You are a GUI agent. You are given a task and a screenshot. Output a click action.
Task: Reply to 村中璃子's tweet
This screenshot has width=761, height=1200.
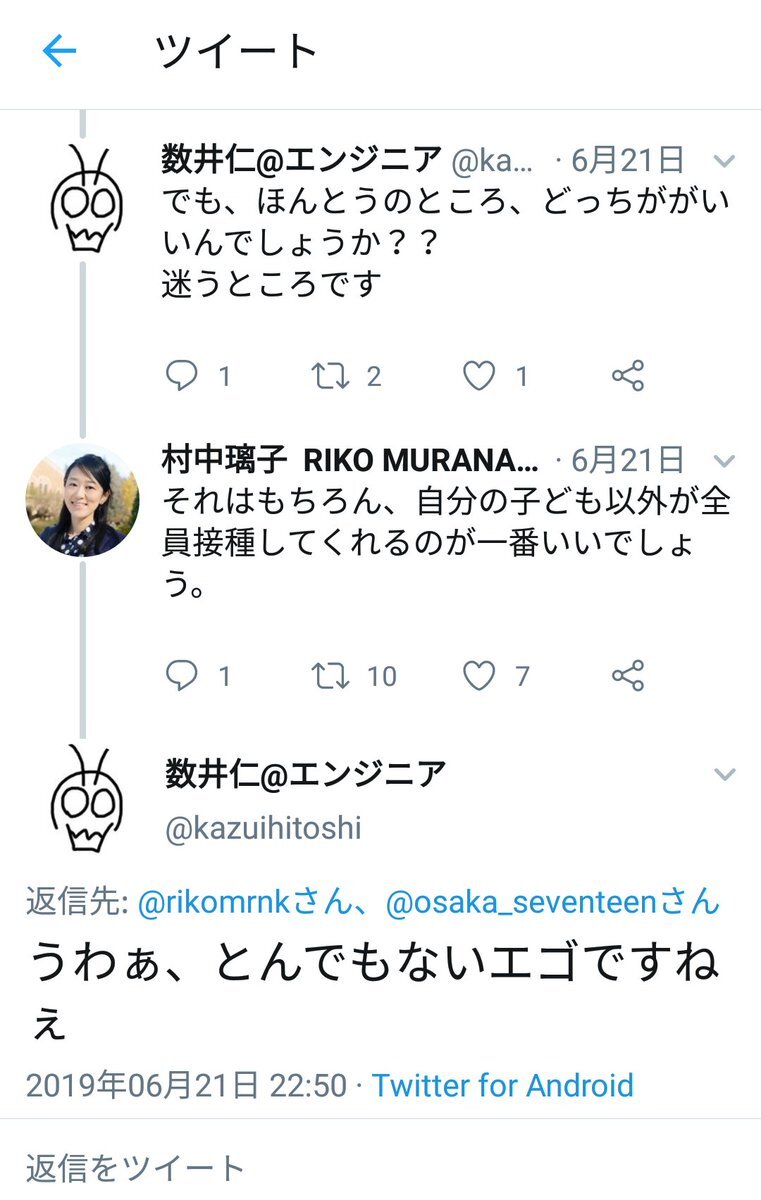pos(181,676)
